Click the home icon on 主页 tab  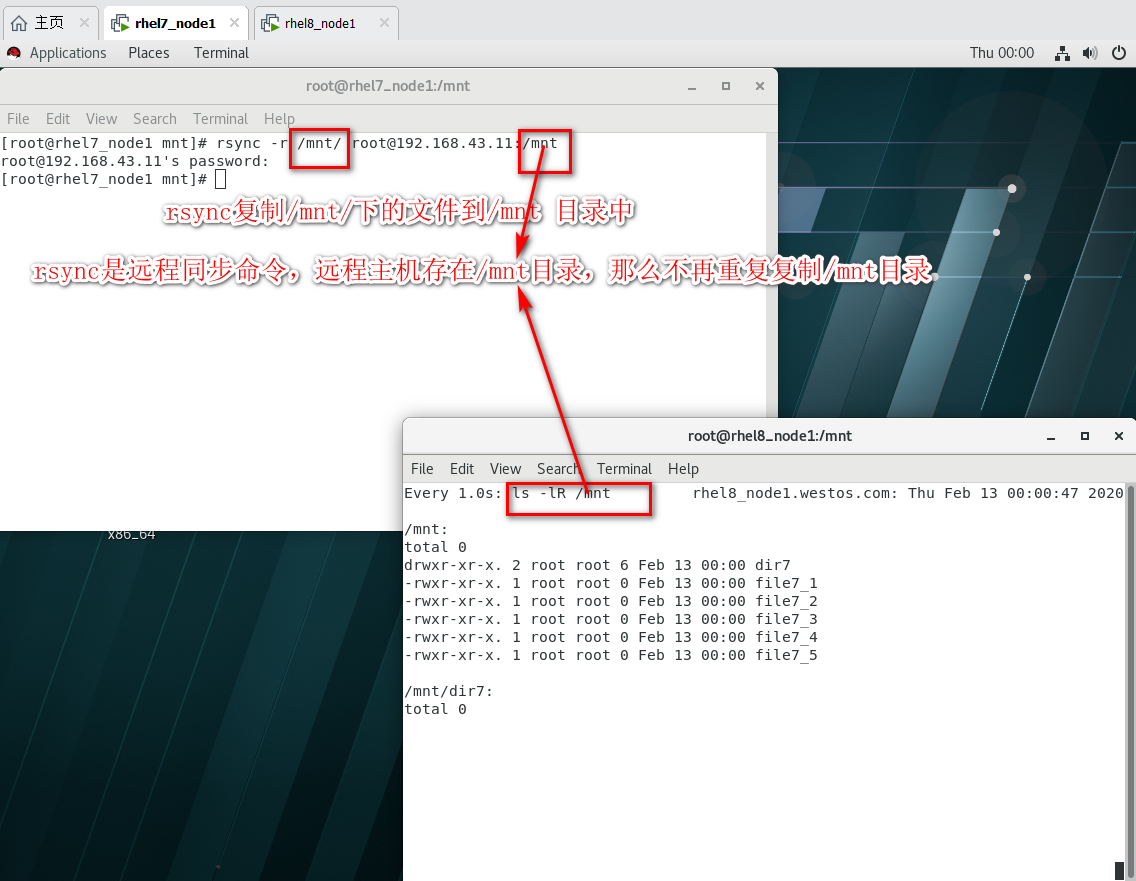point(19,23)
